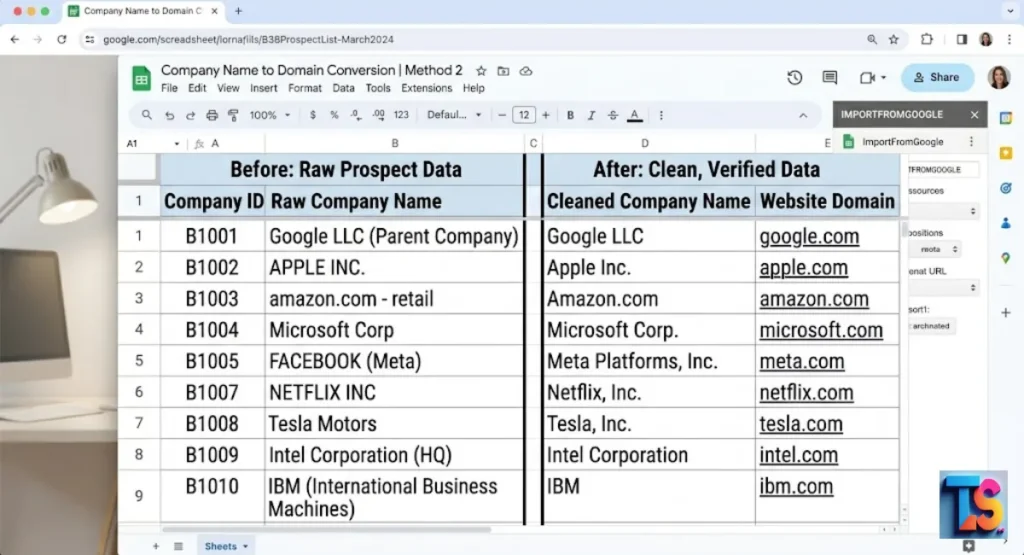
Task: Open the Format menu
Action: (x=304, y=88)
